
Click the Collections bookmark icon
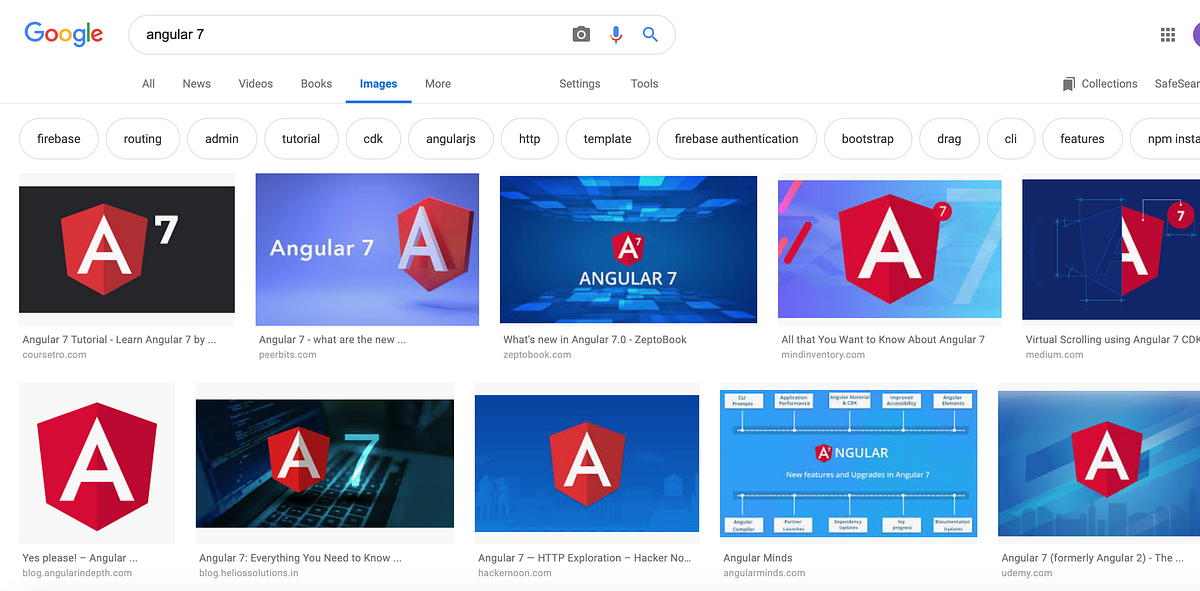pos(1067,83)
